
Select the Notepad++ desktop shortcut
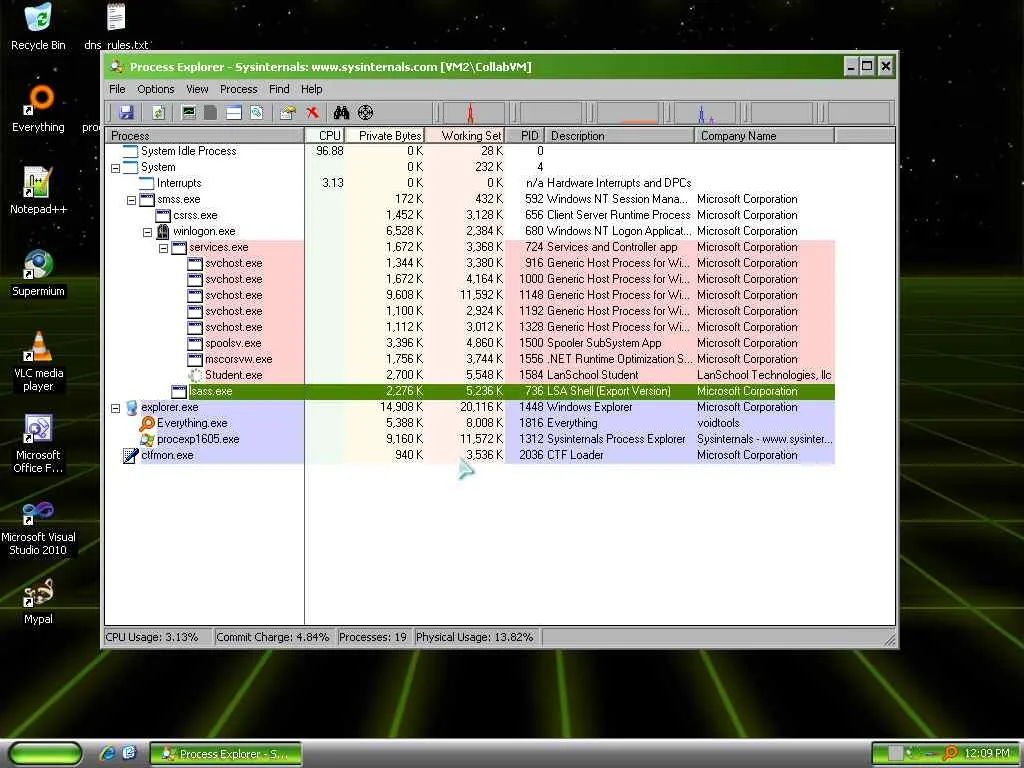38,191
